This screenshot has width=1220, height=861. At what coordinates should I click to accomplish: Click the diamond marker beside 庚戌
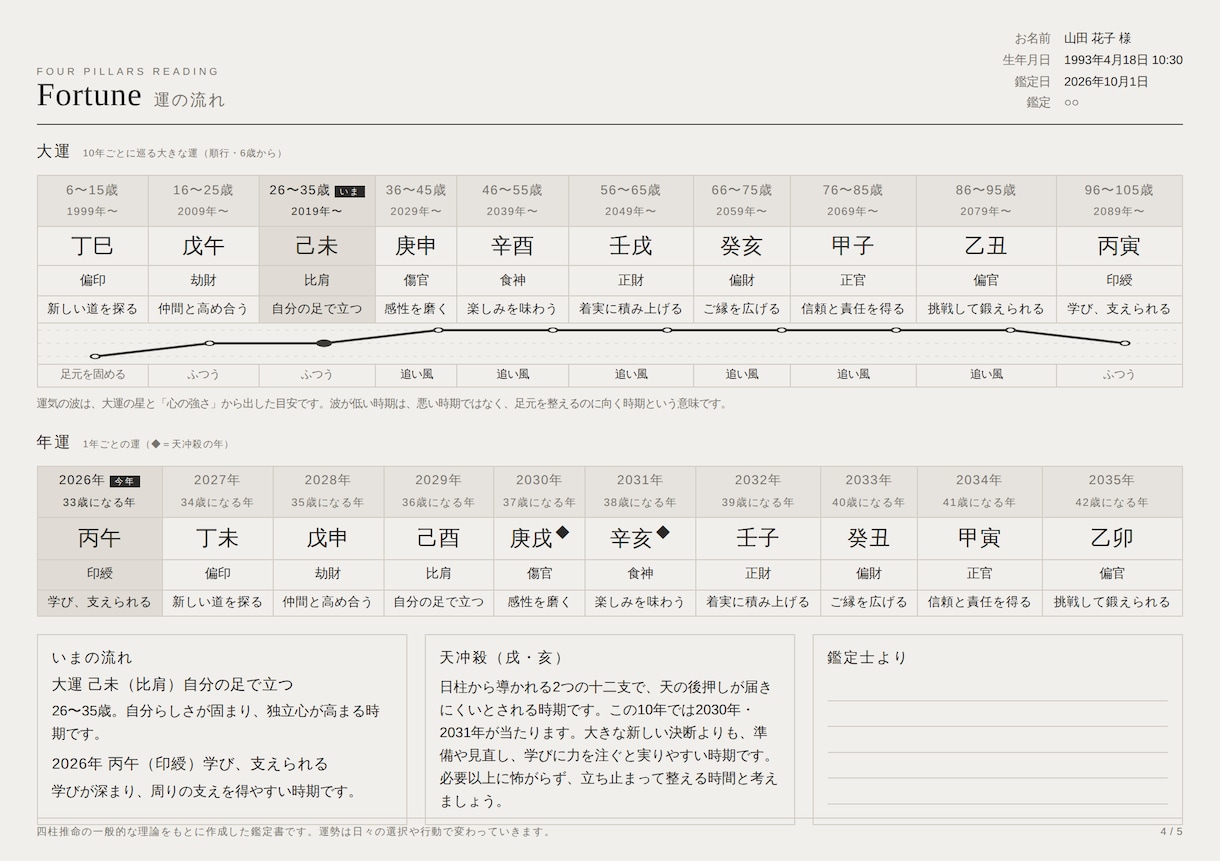[563, 533]
